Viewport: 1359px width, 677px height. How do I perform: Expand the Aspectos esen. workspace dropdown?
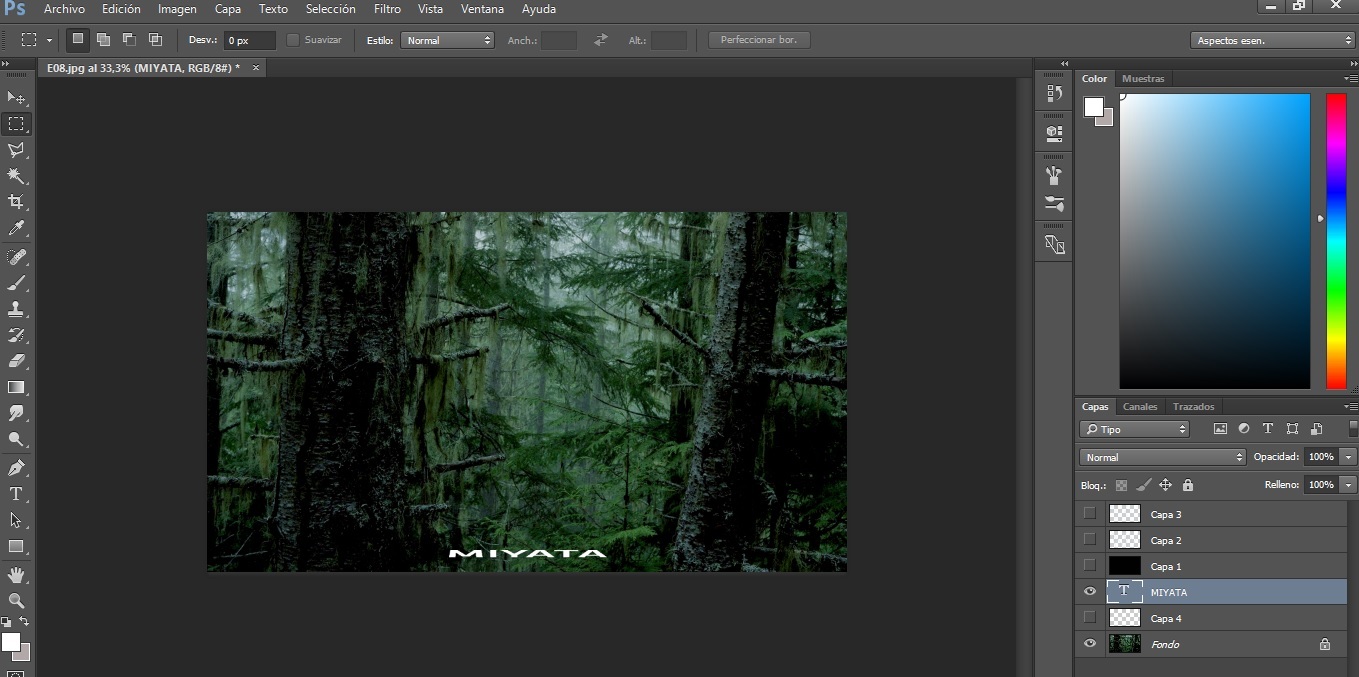(1272, 41)
